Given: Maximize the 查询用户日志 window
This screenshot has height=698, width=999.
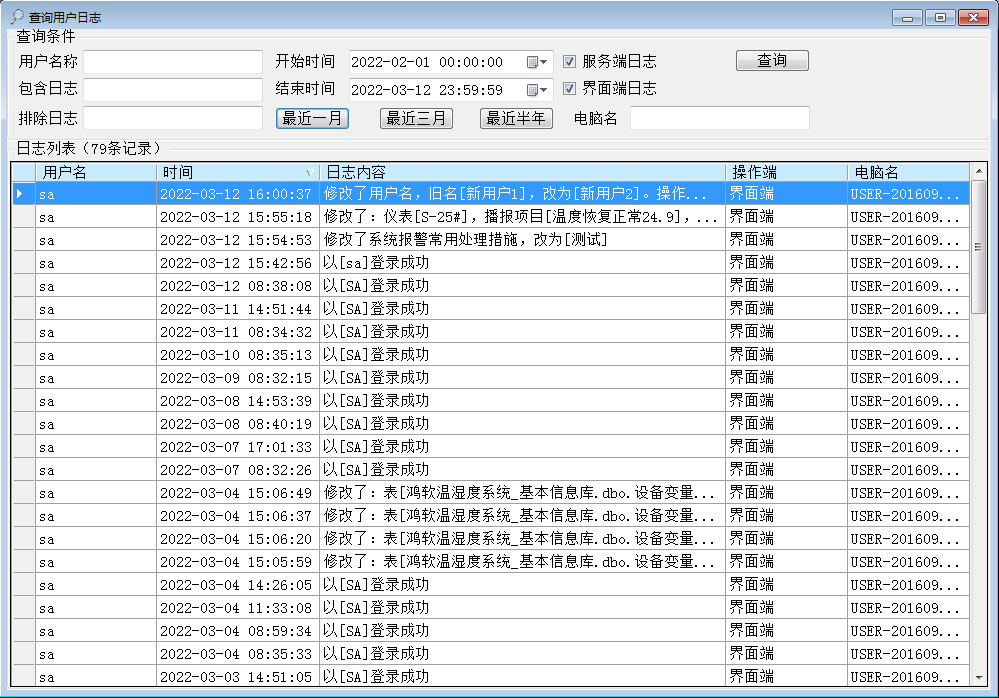Looking at the screenshot, I should point(940,17).
